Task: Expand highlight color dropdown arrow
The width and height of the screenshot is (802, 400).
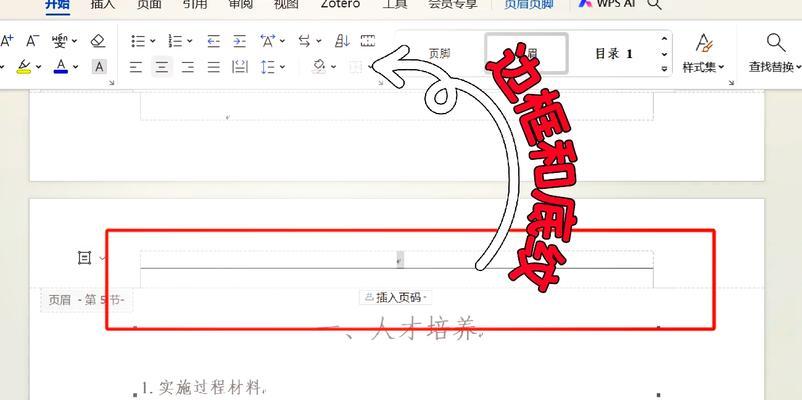Action: (38, 66)
